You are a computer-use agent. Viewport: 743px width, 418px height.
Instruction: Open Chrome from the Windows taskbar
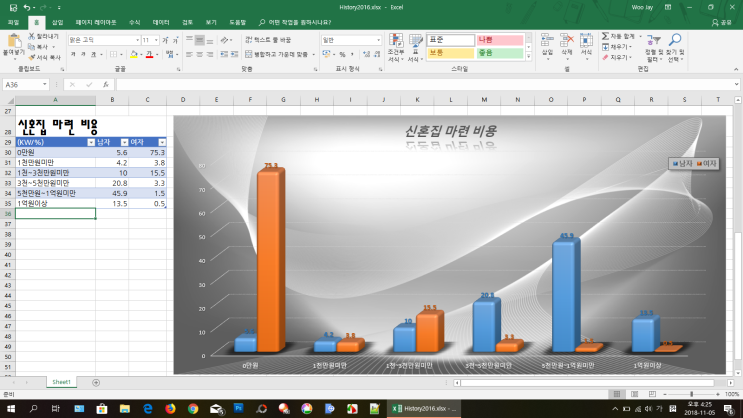tap(193, 409)
